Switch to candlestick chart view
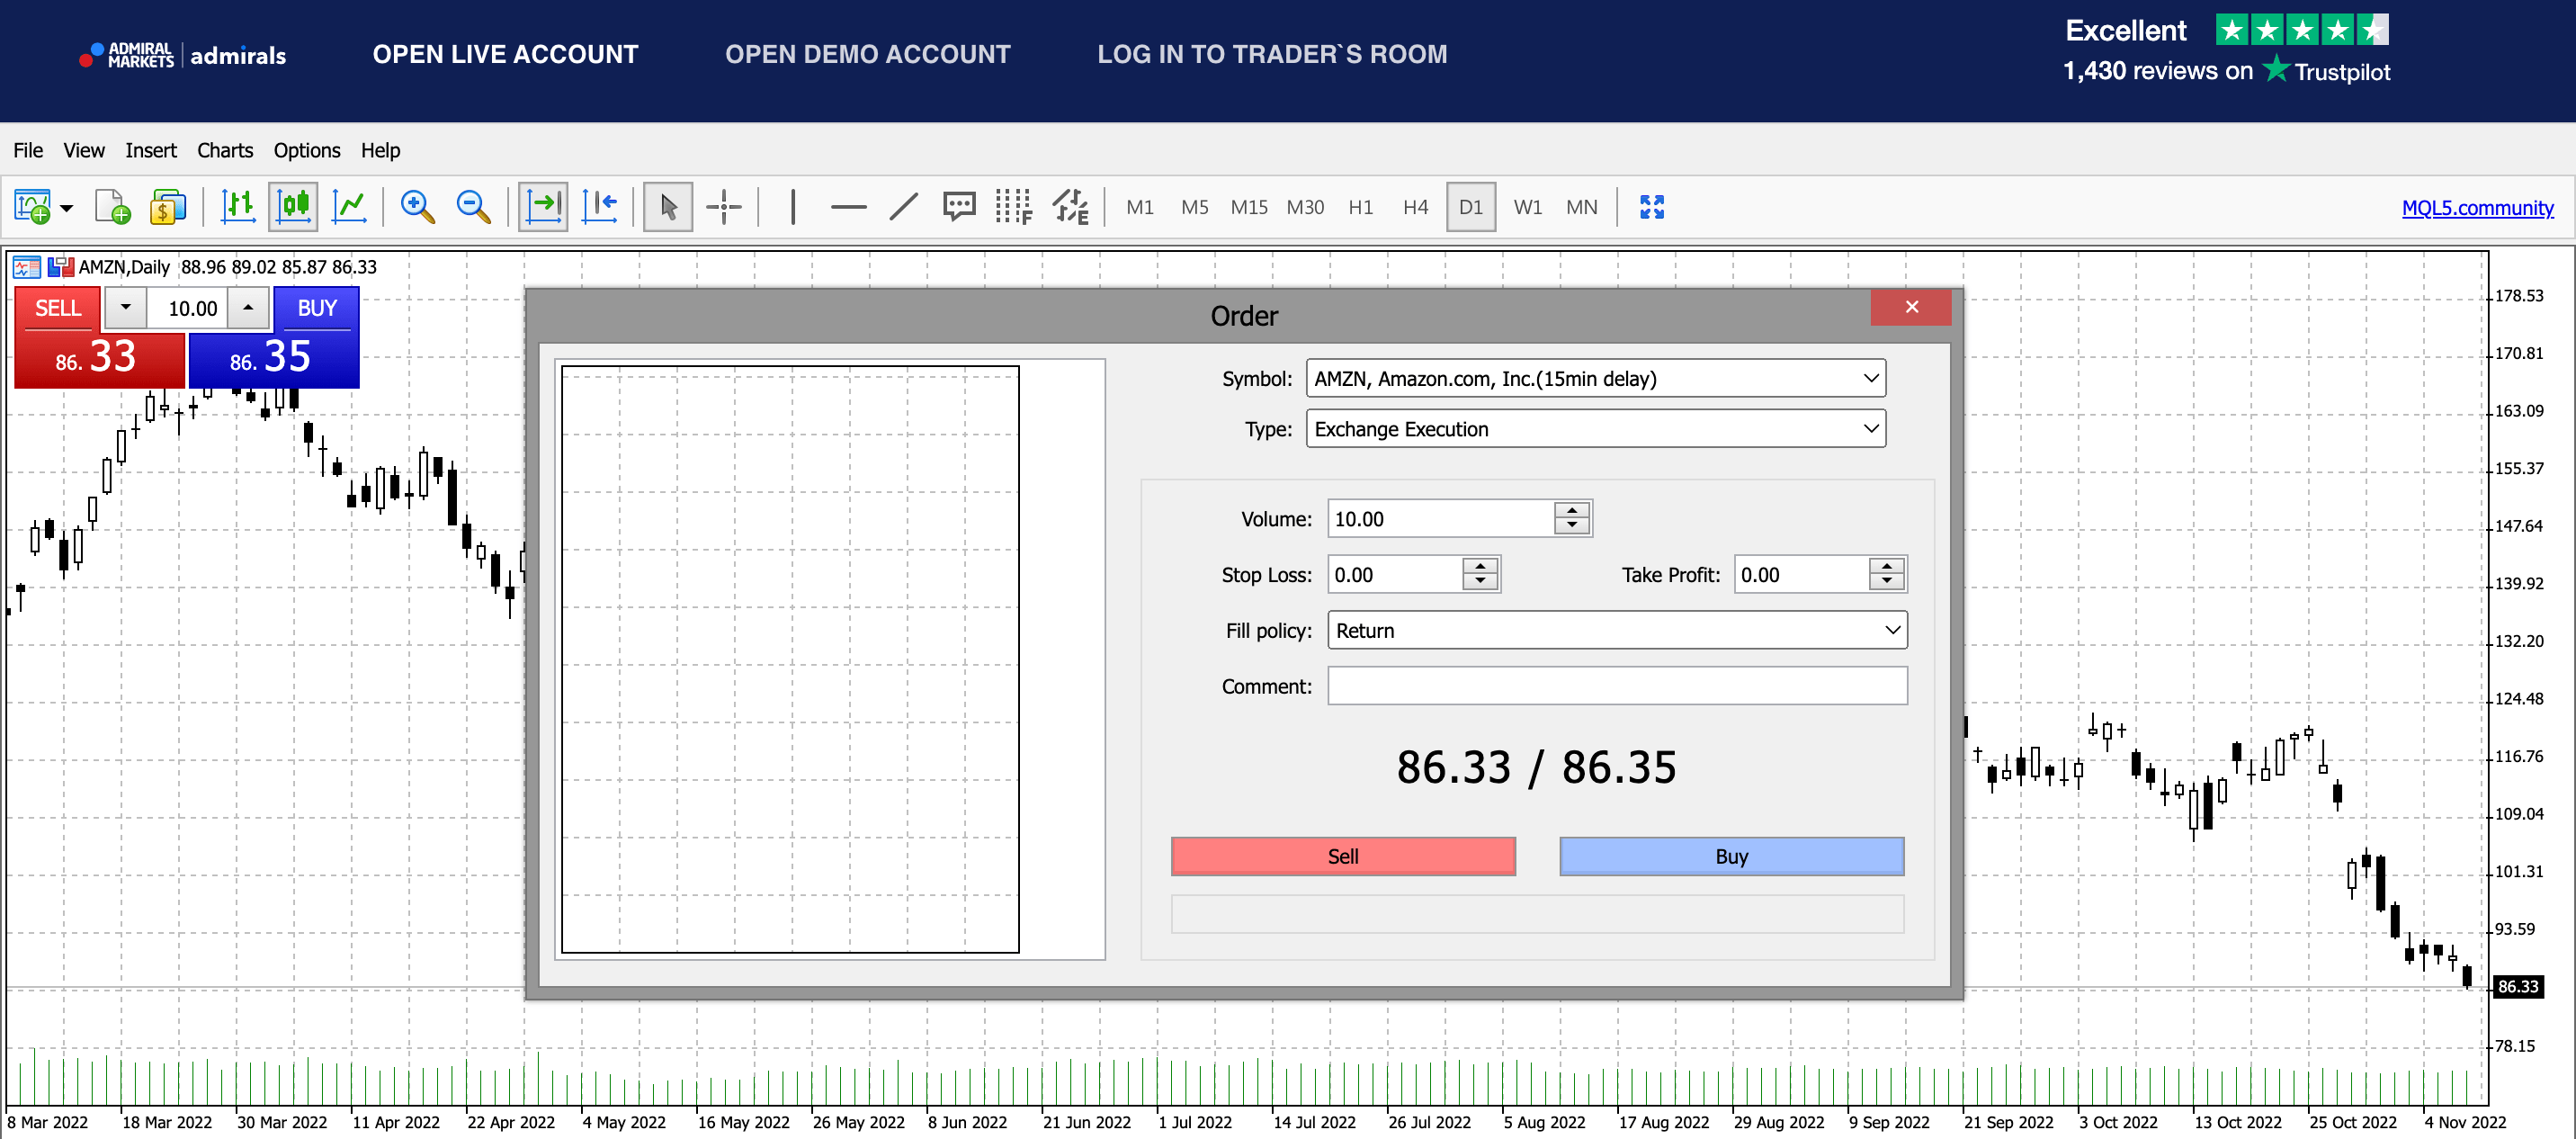Image resolution: width=2576 pixels, height=1139 pixels. click(294, 207)
